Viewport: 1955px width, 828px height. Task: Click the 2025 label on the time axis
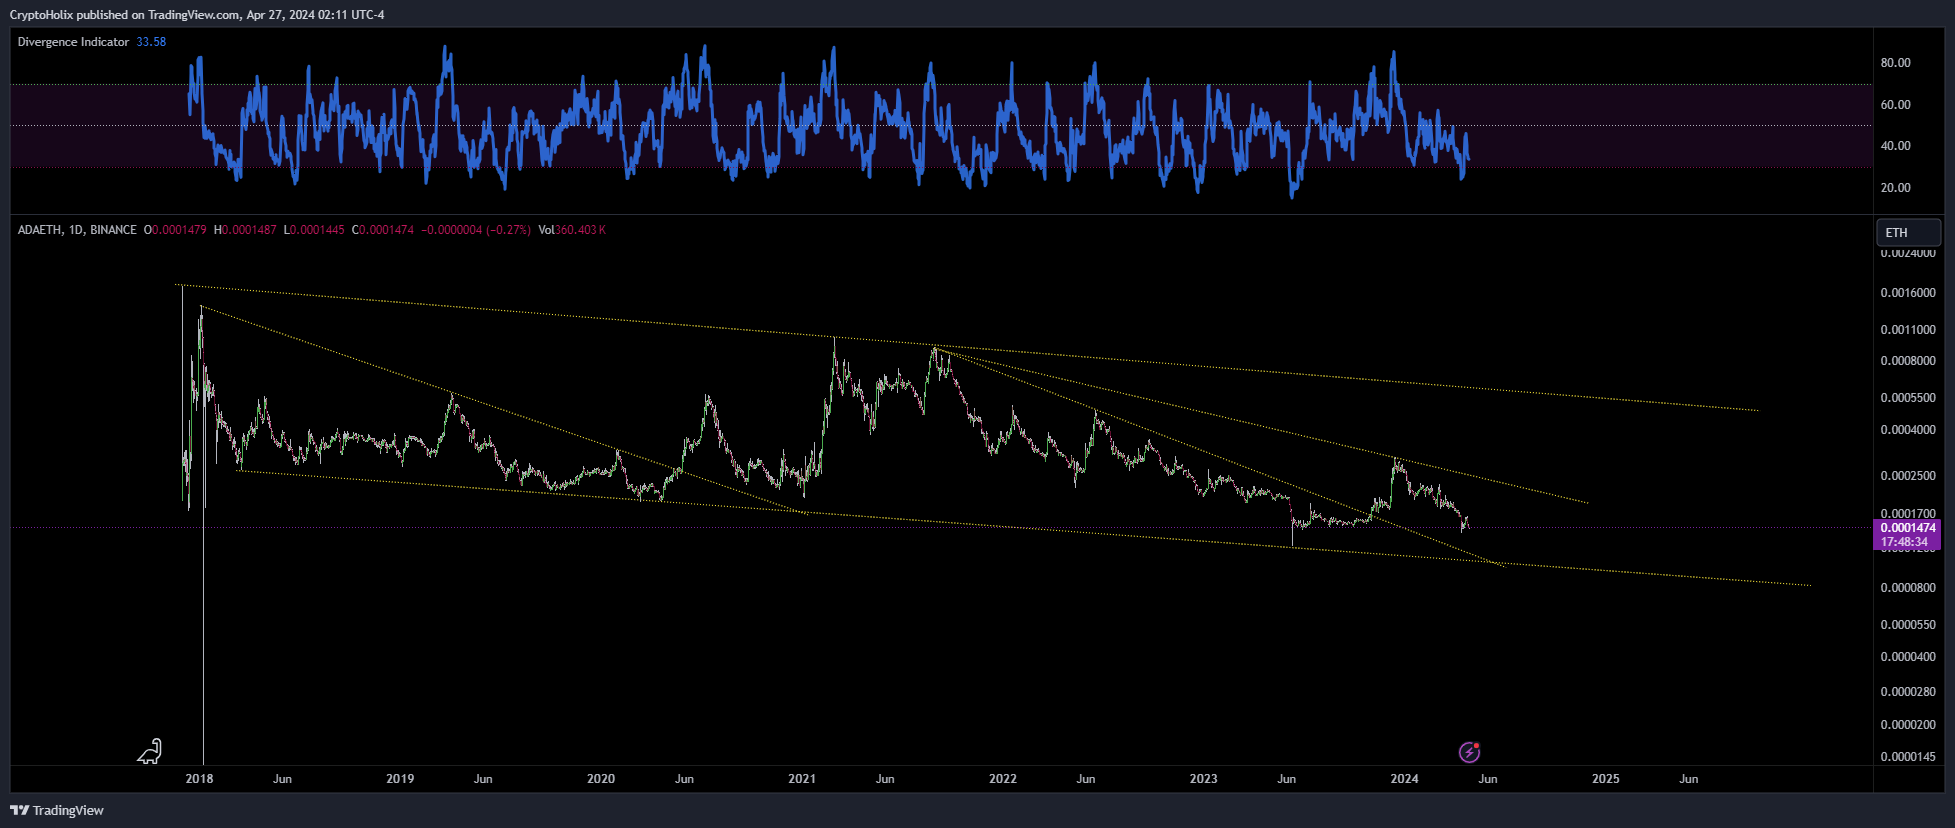pos(1605,779)
